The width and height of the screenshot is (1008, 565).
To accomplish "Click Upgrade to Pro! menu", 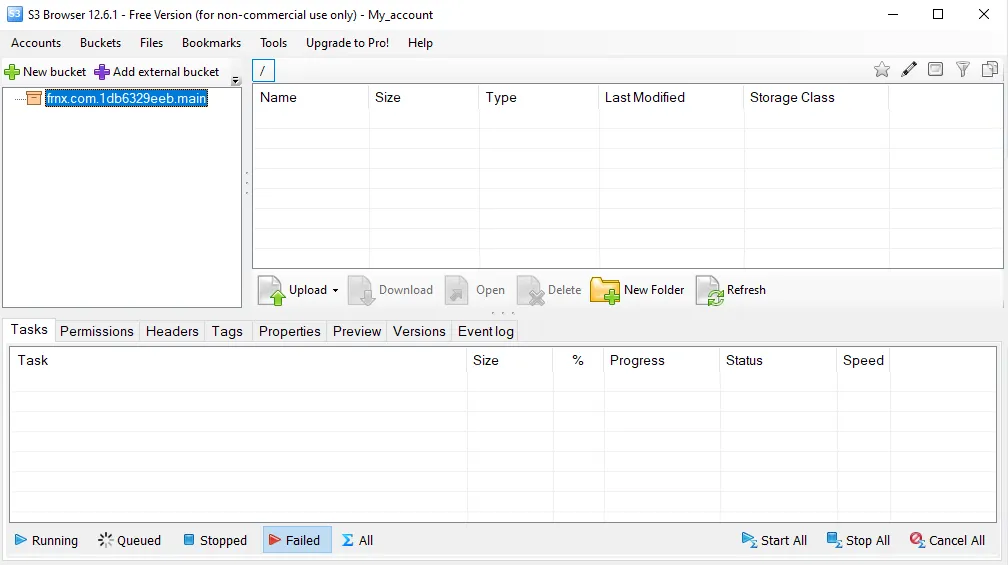I will tap(347, 43).
